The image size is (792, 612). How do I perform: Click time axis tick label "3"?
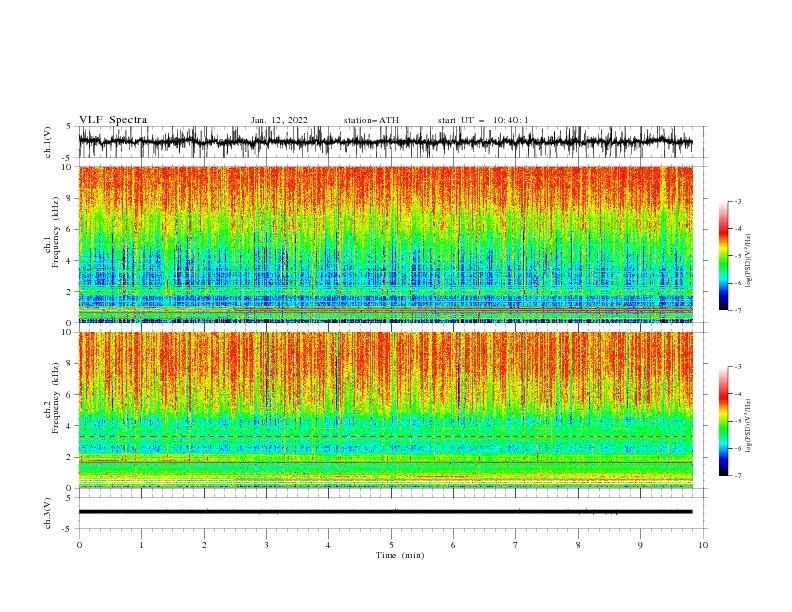coord(266,545)
